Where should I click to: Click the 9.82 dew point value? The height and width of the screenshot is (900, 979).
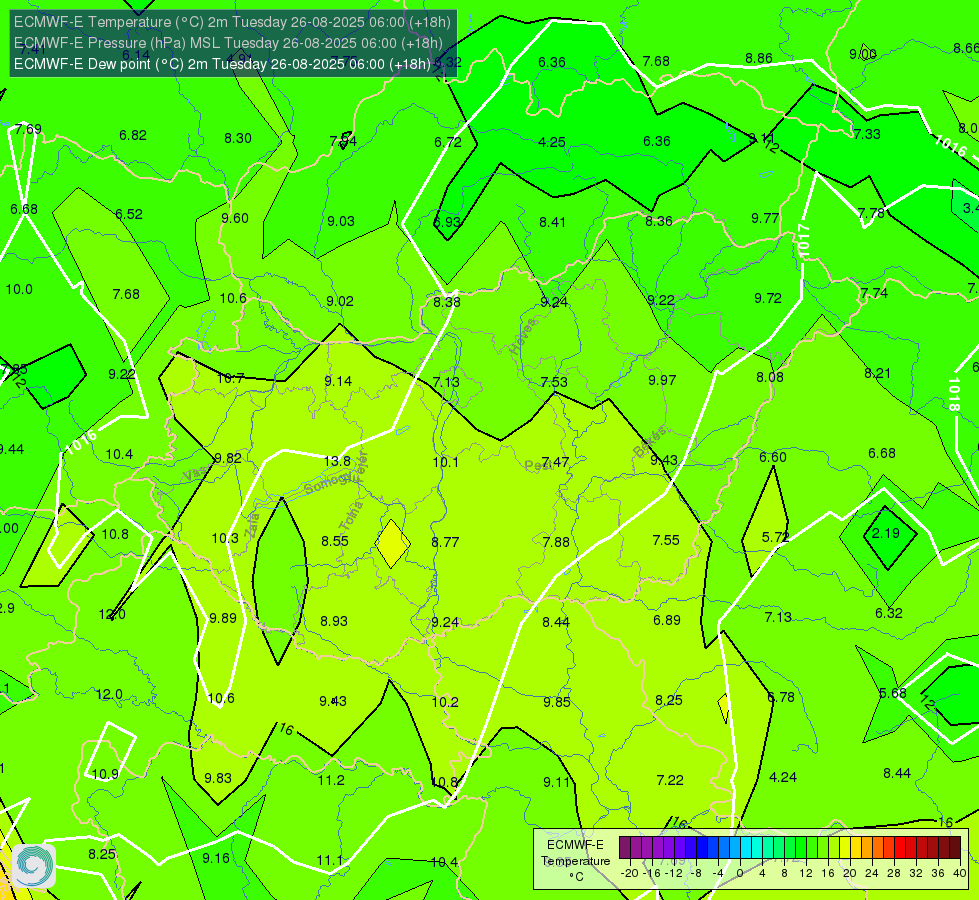coord(227,458)
